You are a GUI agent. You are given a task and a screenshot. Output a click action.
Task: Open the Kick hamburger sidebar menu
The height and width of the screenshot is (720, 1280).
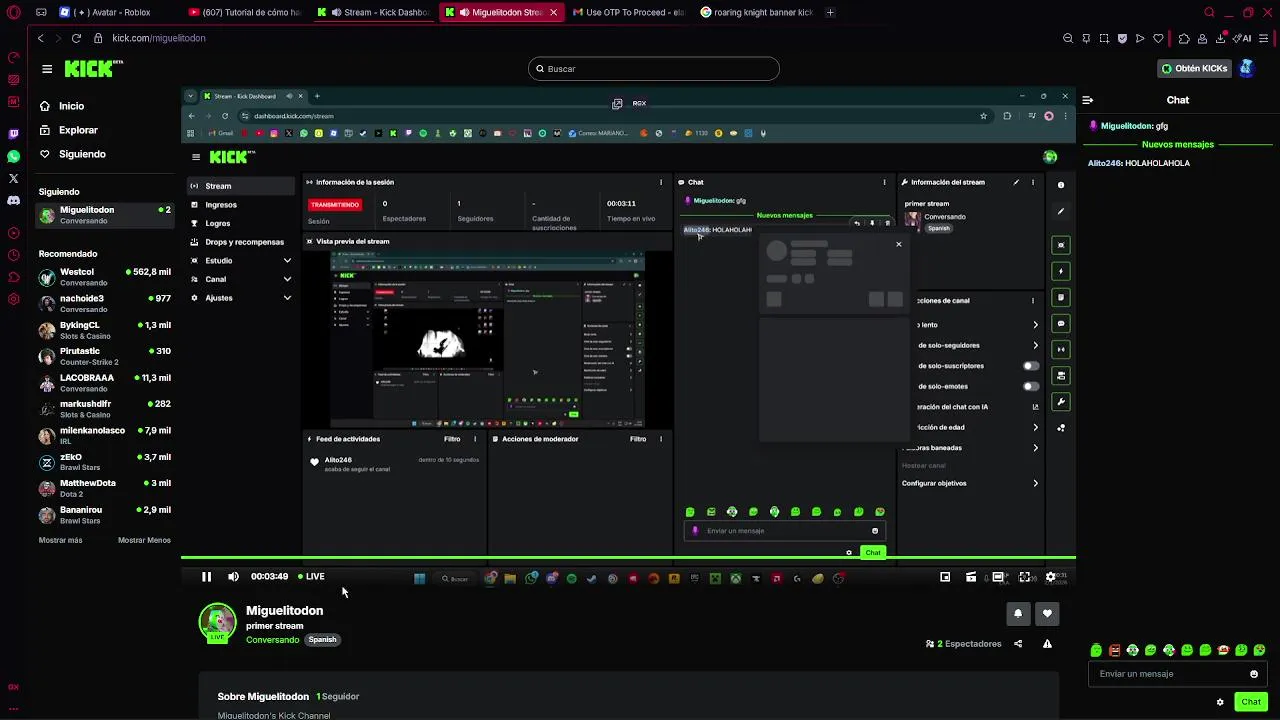(47, 69)
